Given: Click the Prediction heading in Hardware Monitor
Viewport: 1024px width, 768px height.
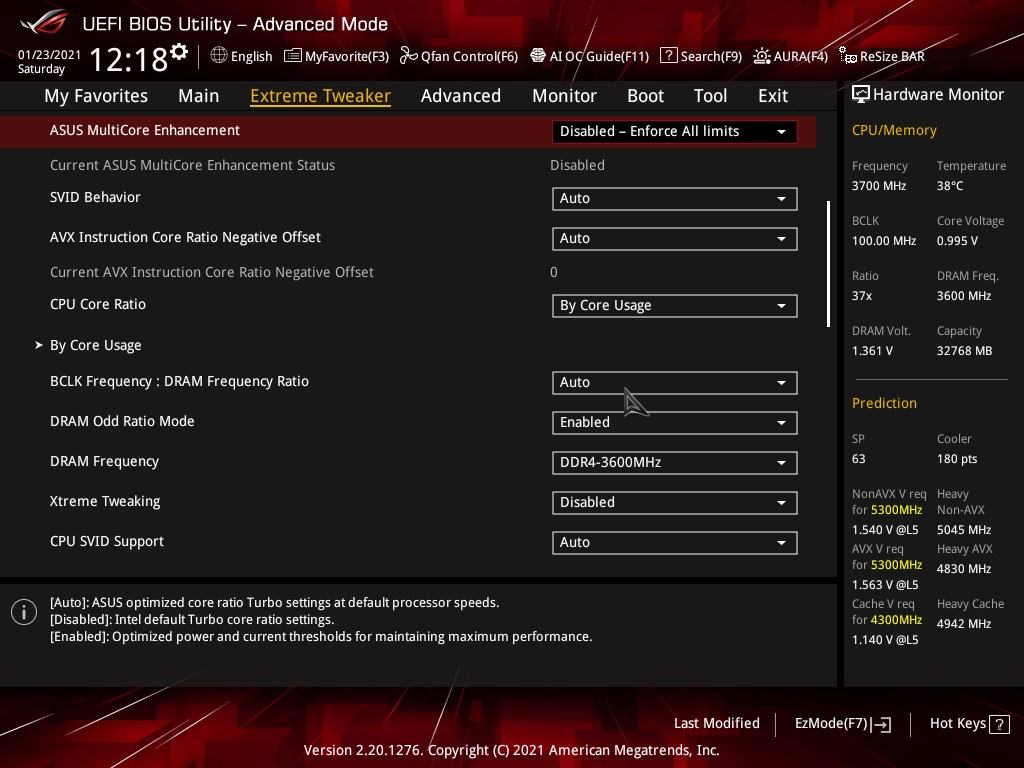Looking at the screenshot, I should 884,403.
